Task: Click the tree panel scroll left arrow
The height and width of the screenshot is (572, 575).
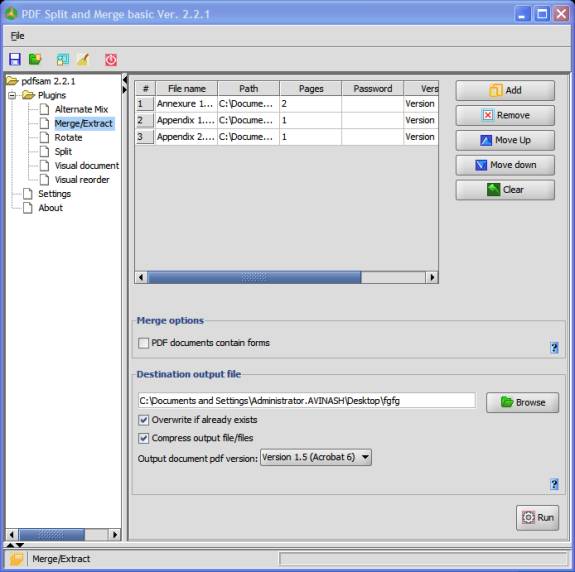Action: click(12, 535)
